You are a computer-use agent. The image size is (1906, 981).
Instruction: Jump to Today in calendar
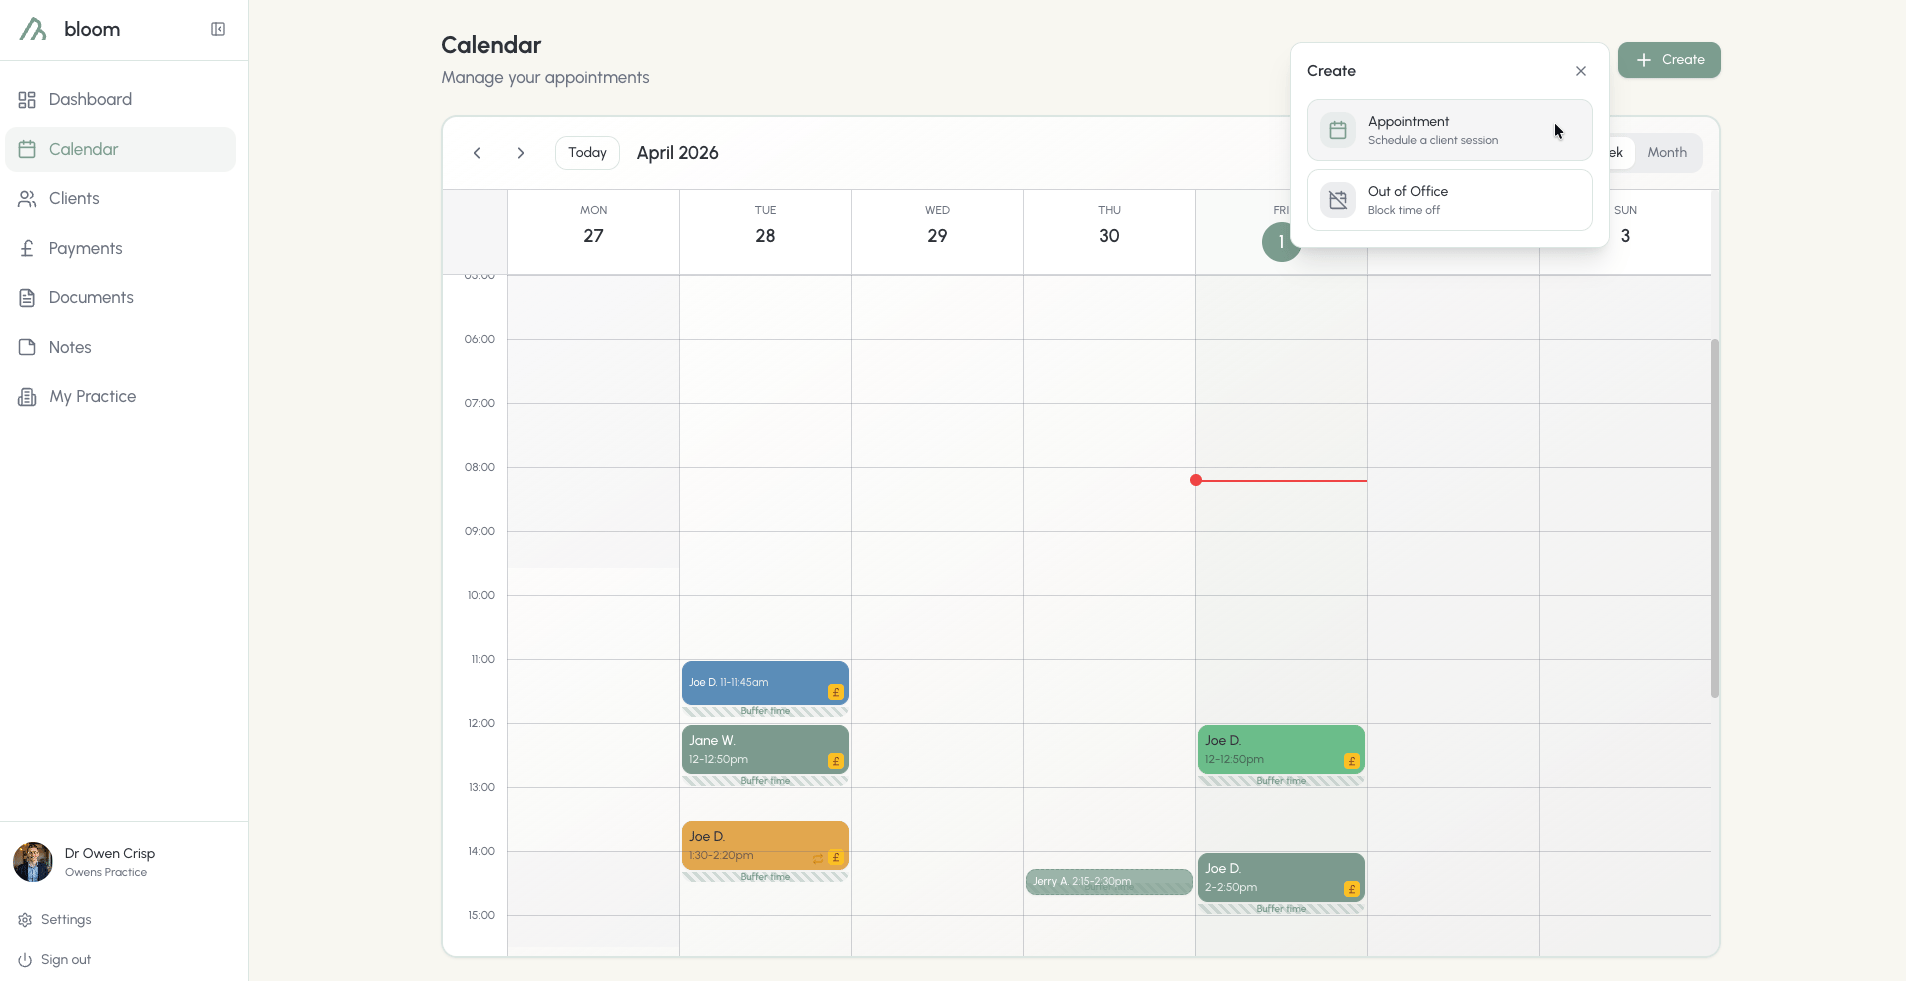click(x=587, y=153)
